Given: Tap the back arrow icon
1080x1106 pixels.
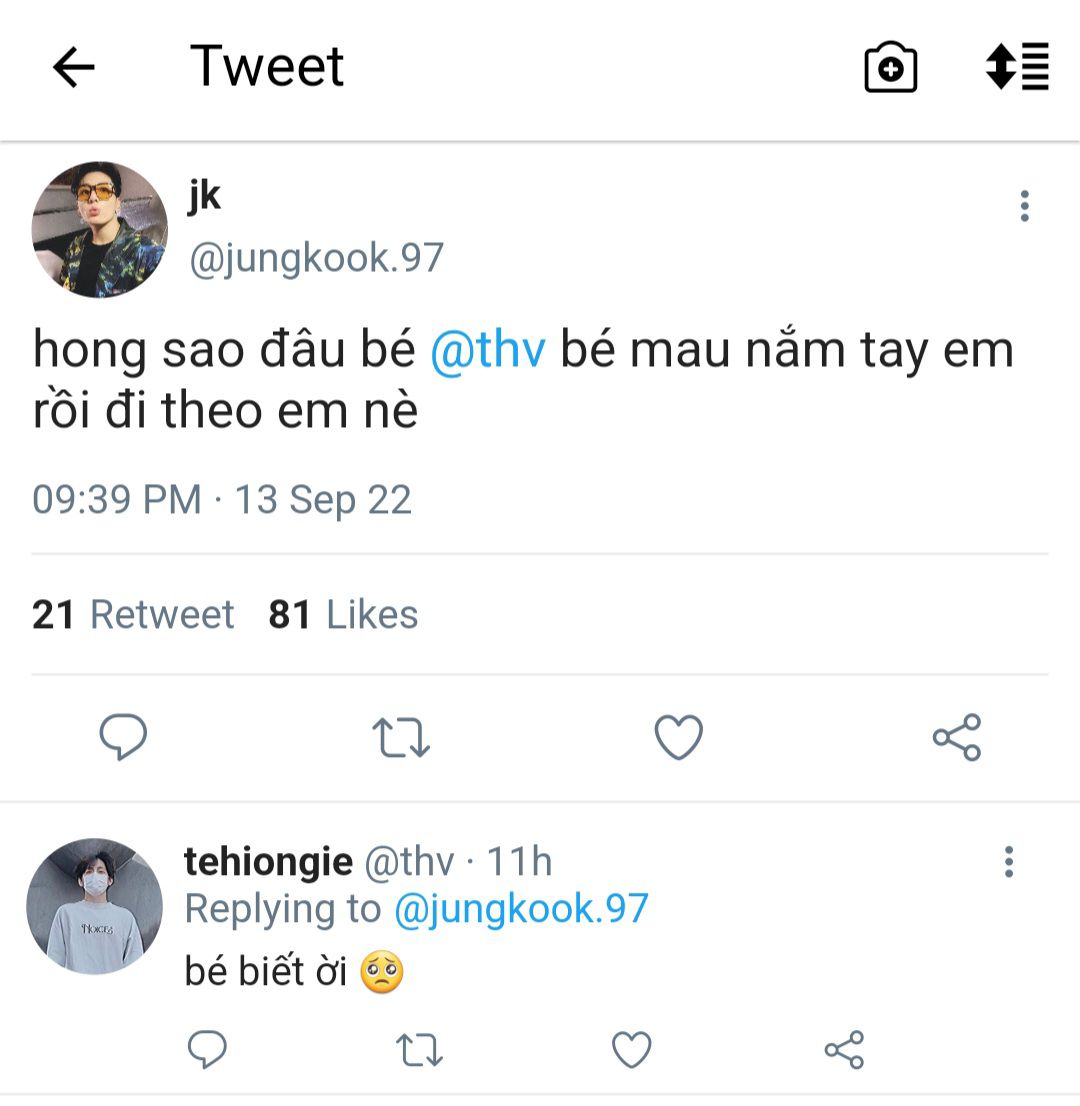Looking at the screenshot, I should point(74,68).
